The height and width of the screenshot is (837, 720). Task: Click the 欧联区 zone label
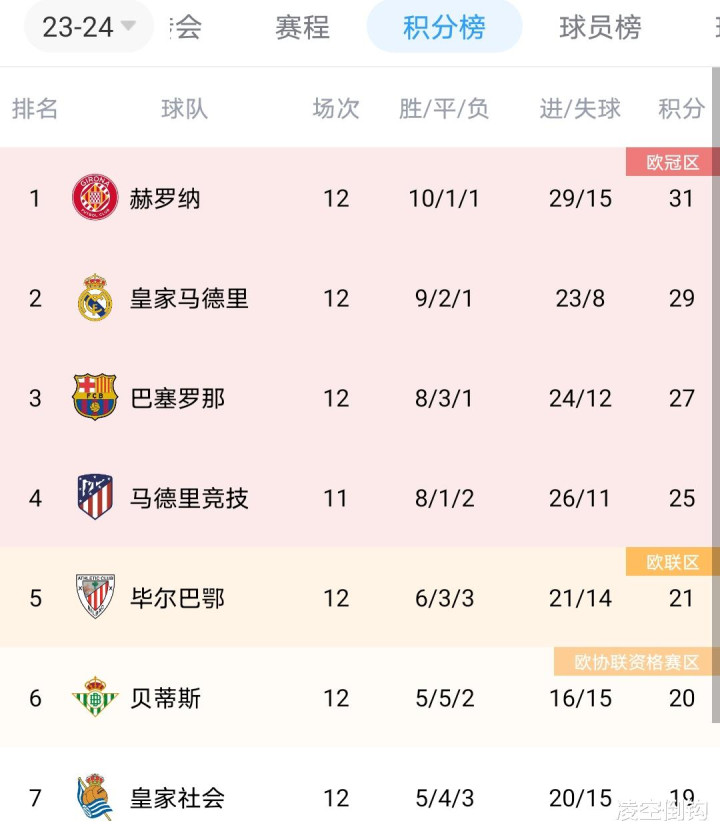coord(672,562)
